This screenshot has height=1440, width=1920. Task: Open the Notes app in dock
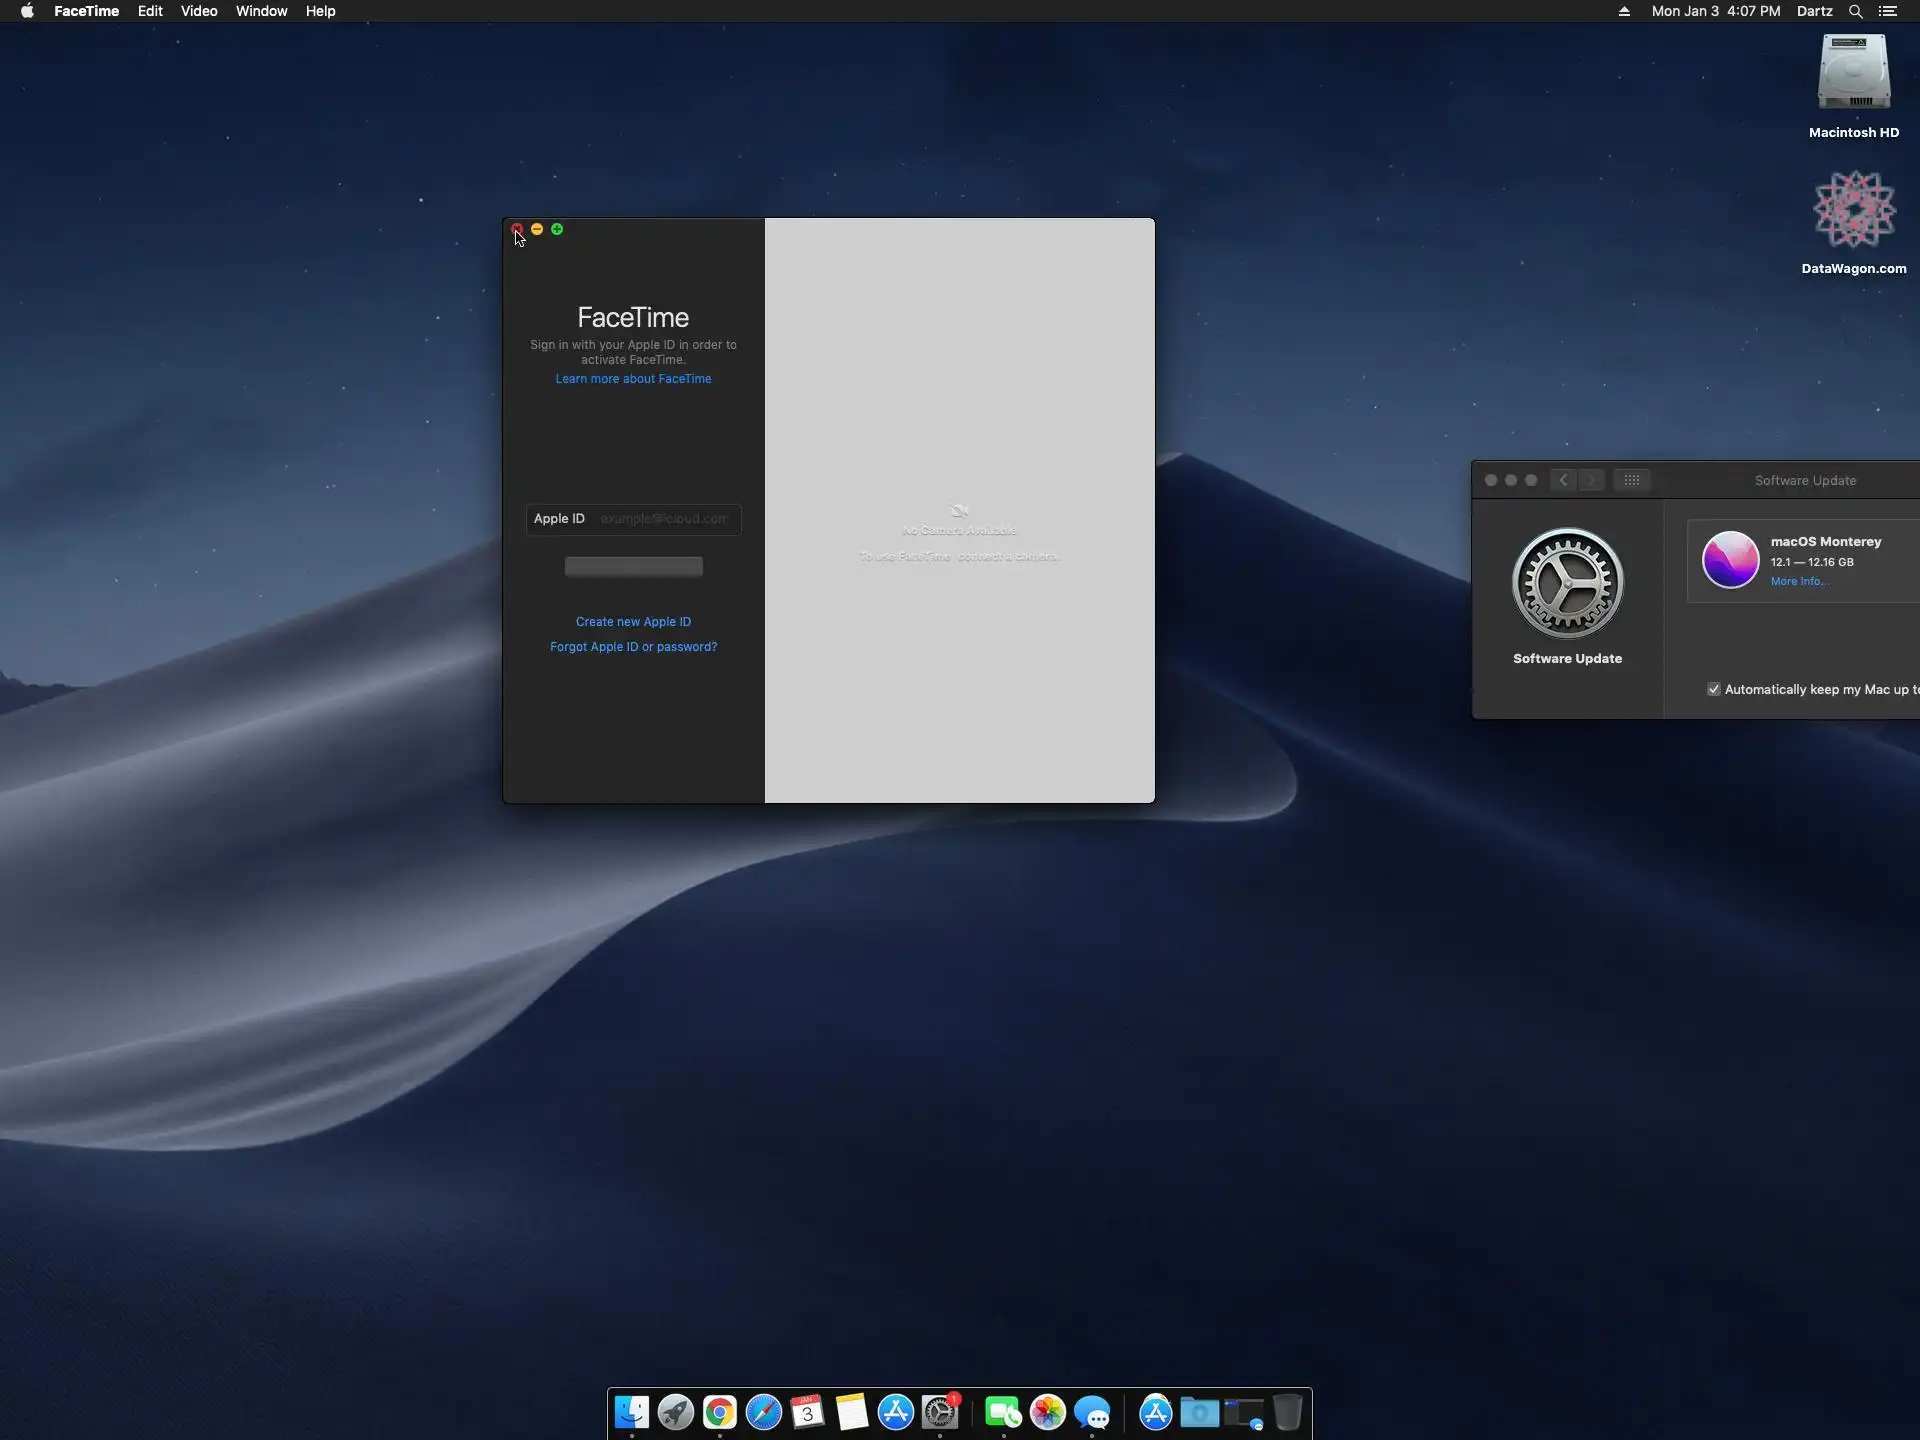click(x=851, y=1412)
